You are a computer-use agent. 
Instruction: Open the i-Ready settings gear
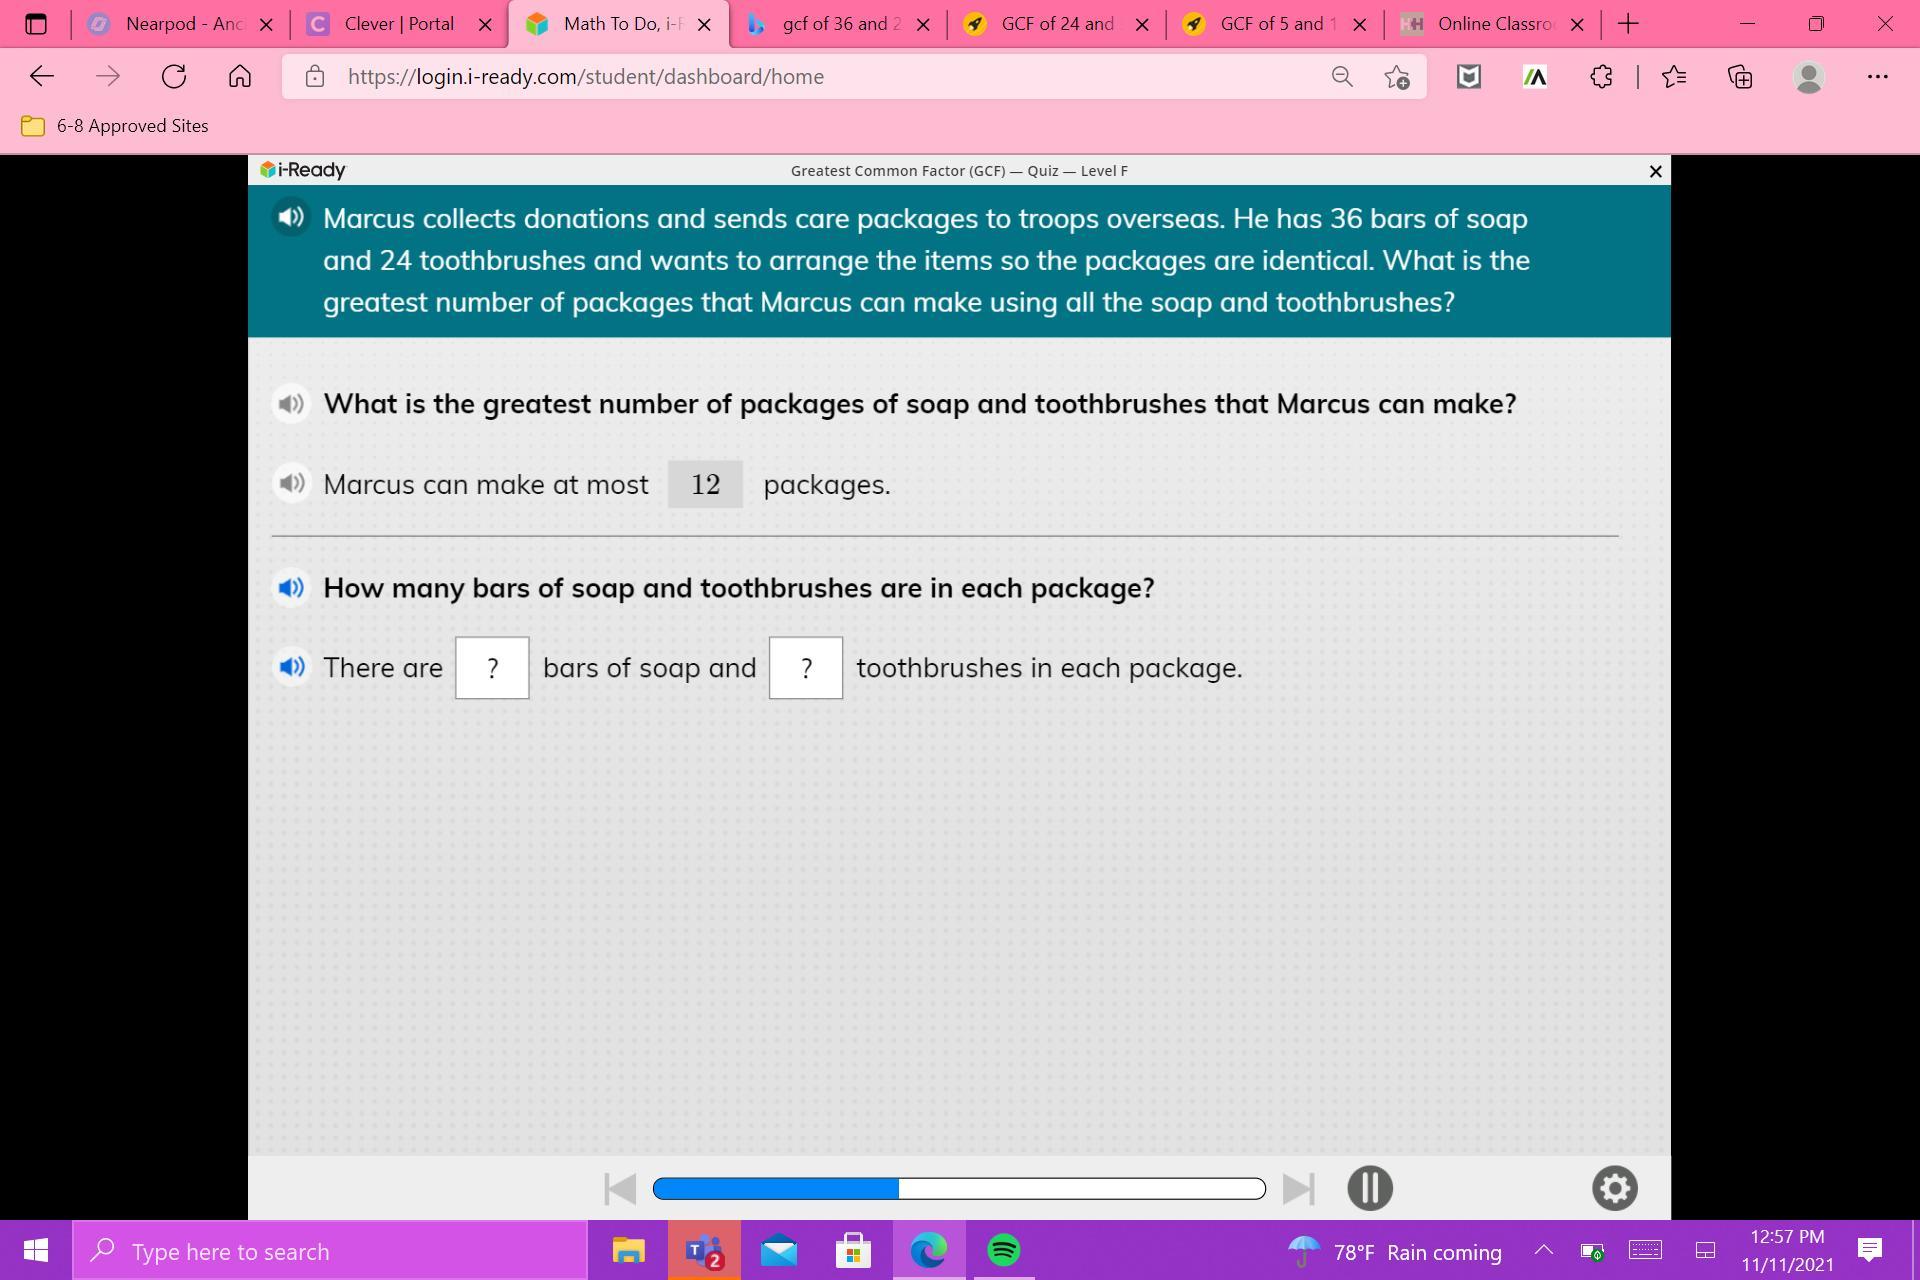pos(1614,1188)
